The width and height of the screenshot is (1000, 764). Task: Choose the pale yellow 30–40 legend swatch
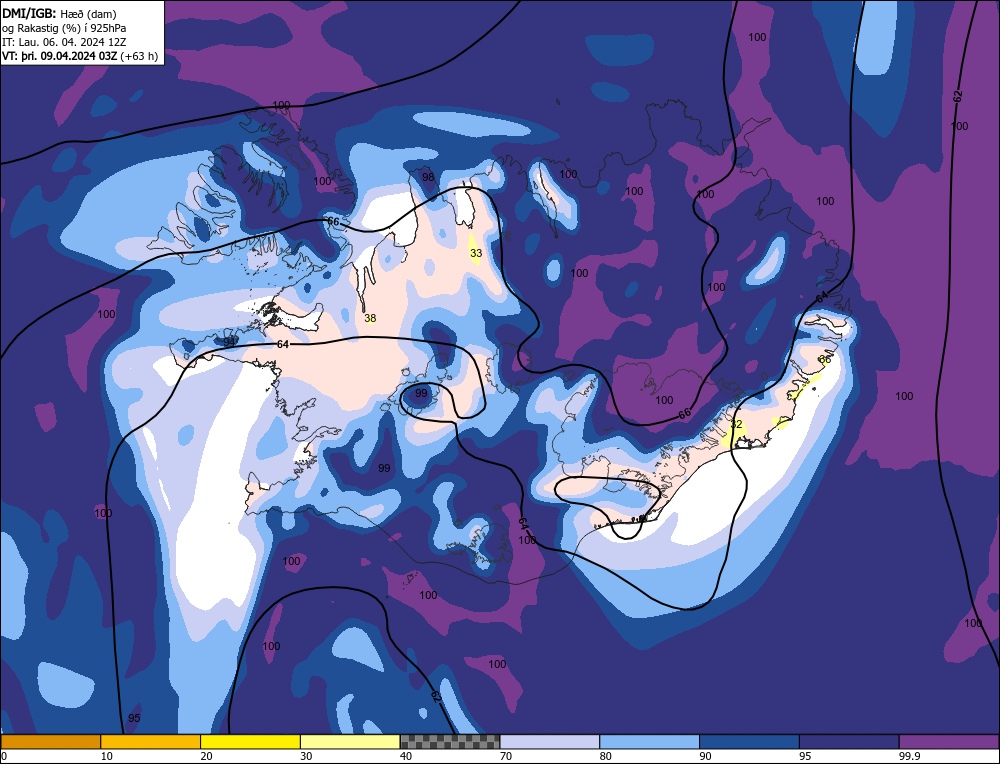(x=350, y=741)
